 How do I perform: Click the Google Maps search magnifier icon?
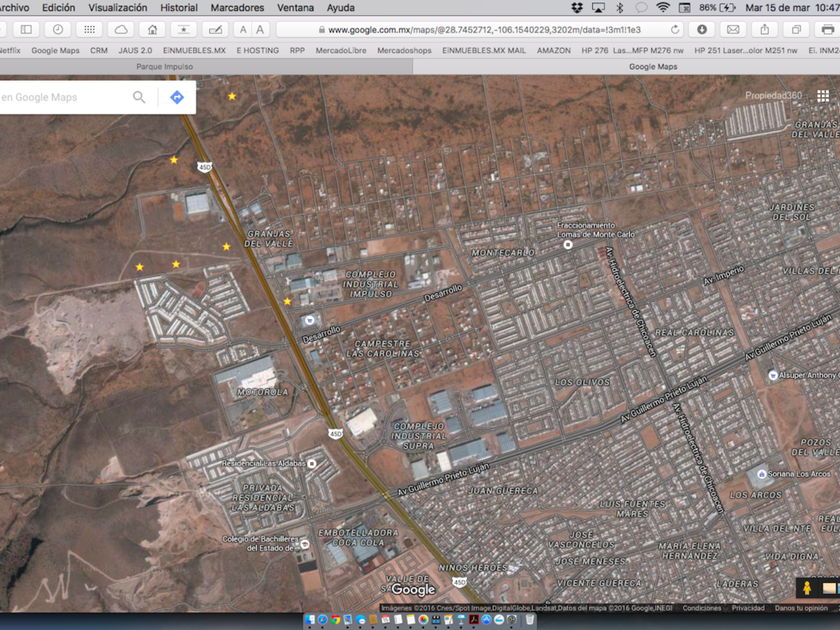pyautogui.click(x=139, y=97)
